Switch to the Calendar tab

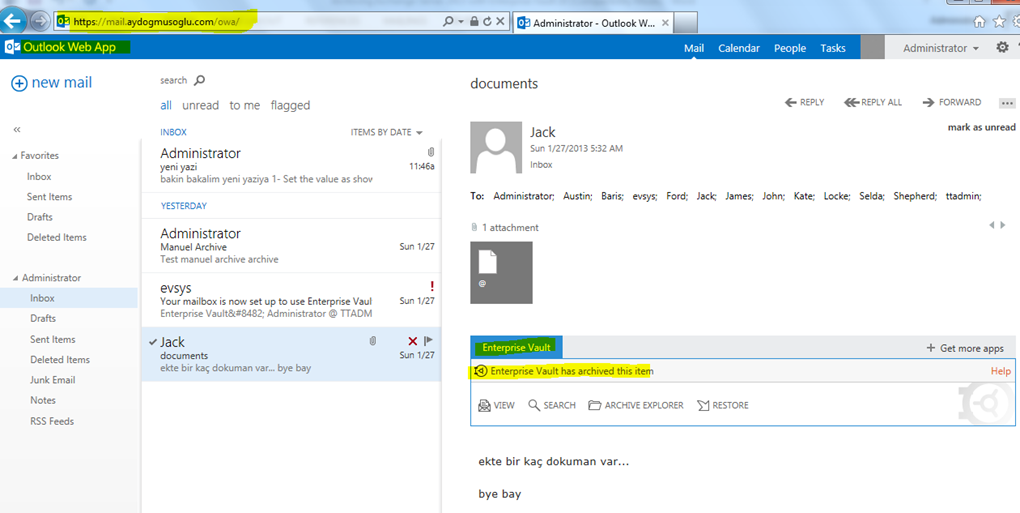tap(739, 48)
